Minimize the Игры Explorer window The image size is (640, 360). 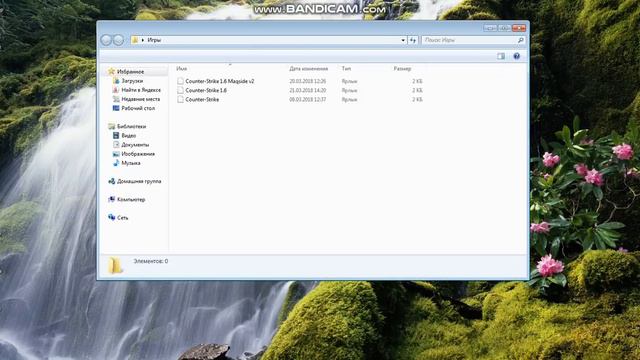click(490, 28)
